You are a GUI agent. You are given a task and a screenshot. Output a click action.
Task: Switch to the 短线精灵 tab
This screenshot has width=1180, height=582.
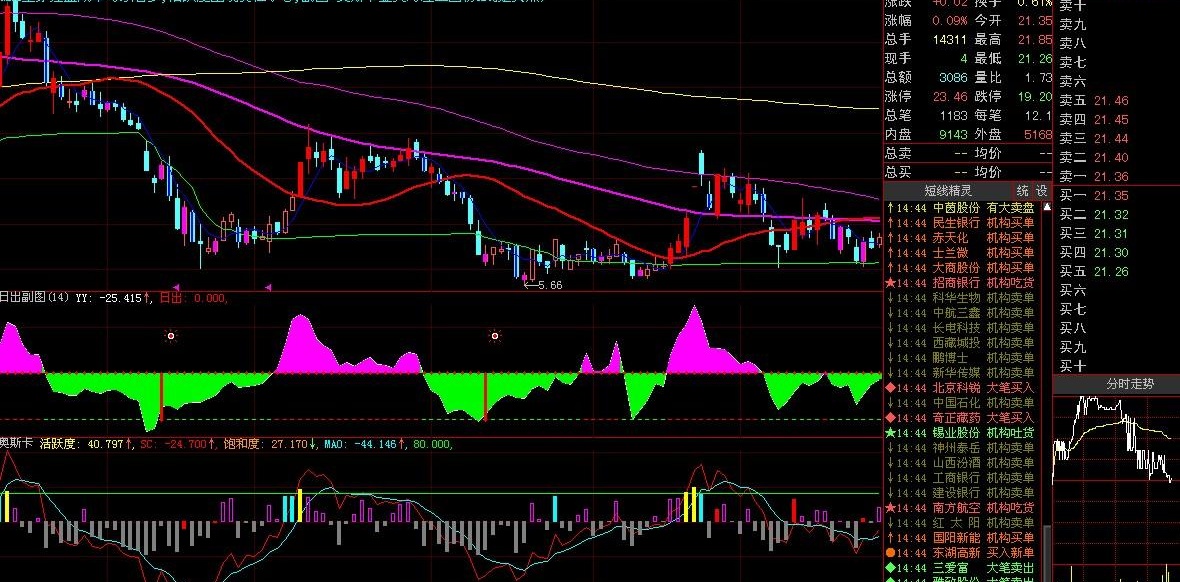point(947,190)
